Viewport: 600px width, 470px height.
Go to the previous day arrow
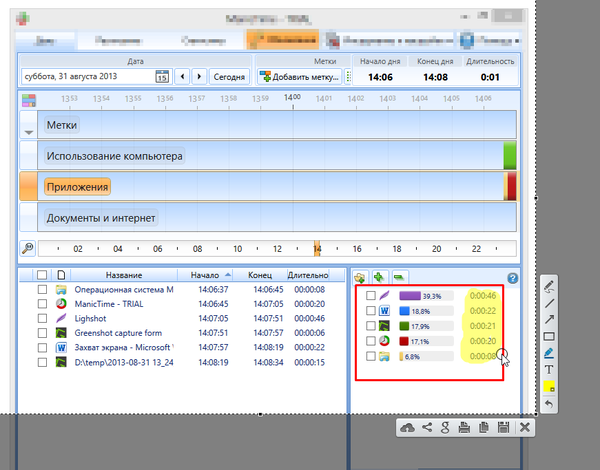pyautogui.click(x=183, y=77)
